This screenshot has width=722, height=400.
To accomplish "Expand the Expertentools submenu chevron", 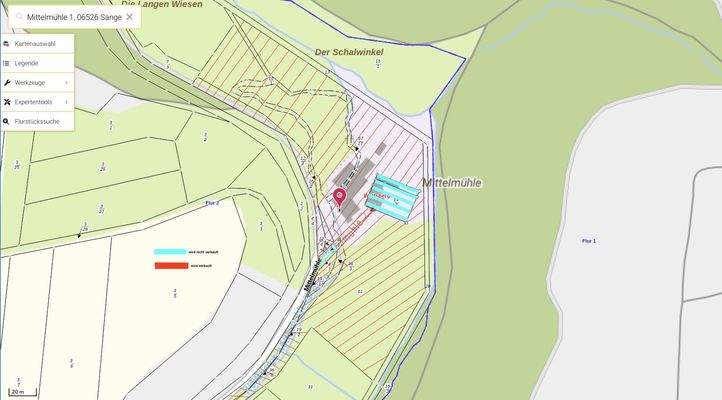I will 66,102.
